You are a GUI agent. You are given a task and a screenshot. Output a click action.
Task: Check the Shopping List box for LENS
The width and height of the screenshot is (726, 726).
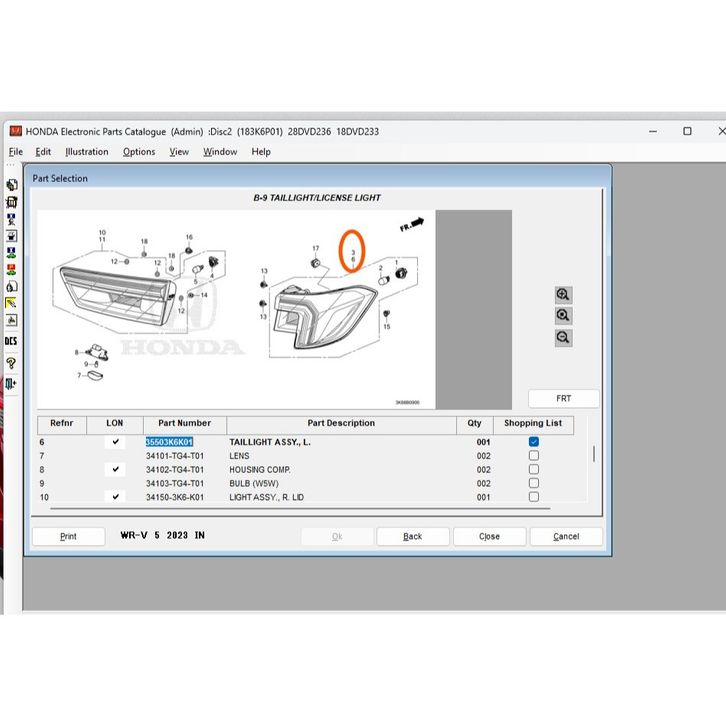pos(534,456)
